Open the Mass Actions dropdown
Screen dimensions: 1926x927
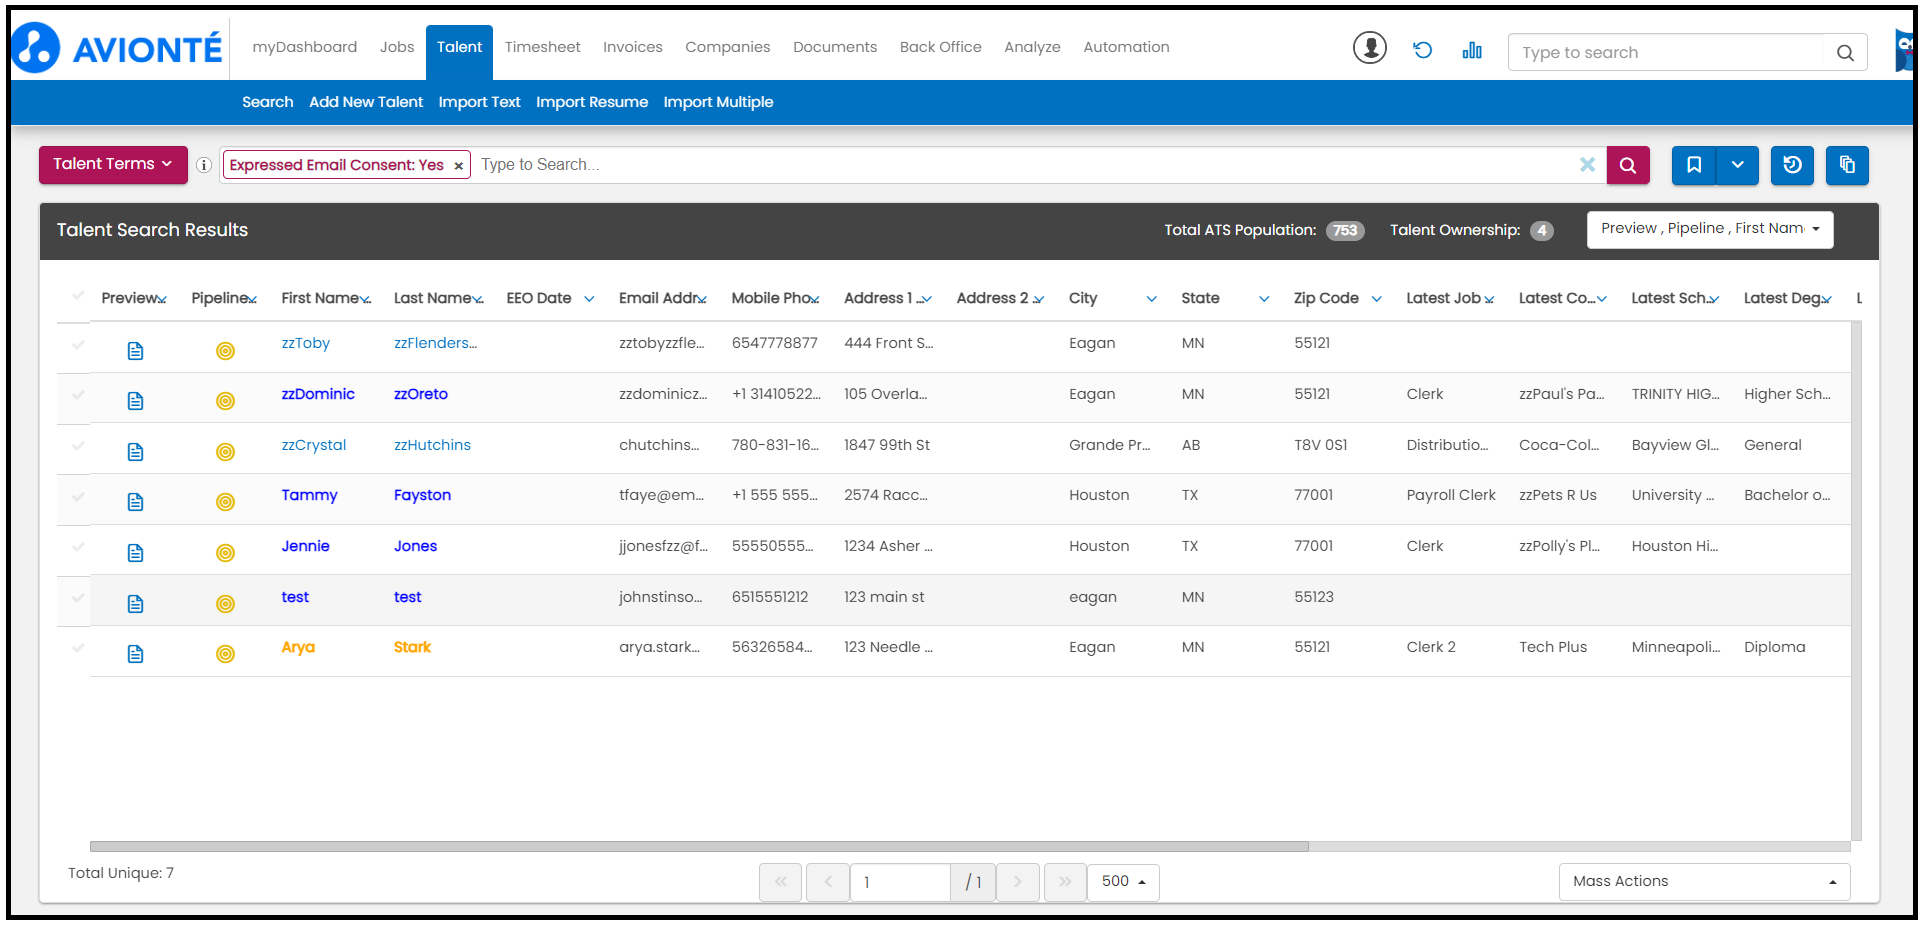[1704, 881]
